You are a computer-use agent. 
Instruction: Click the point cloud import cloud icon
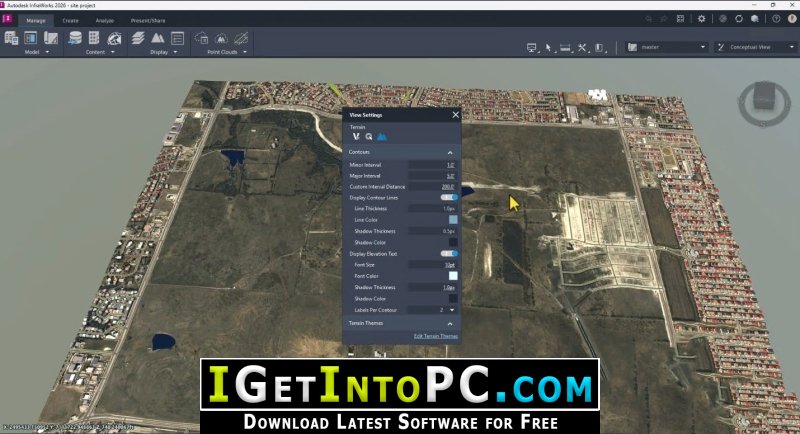pyautogui.click(x=202, y=38)
